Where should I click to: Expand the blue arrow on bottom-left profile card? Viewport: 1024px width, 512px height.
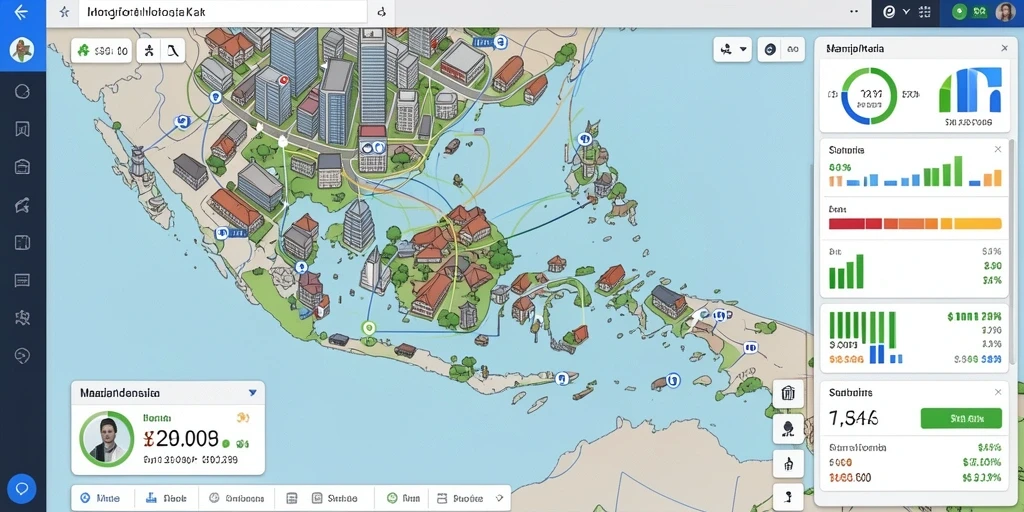[x=253, y=393]
